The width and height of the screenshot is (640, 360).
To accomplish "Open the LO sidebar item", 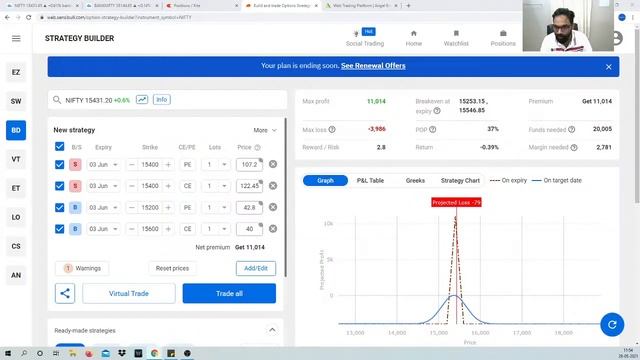I will [16, 217].
